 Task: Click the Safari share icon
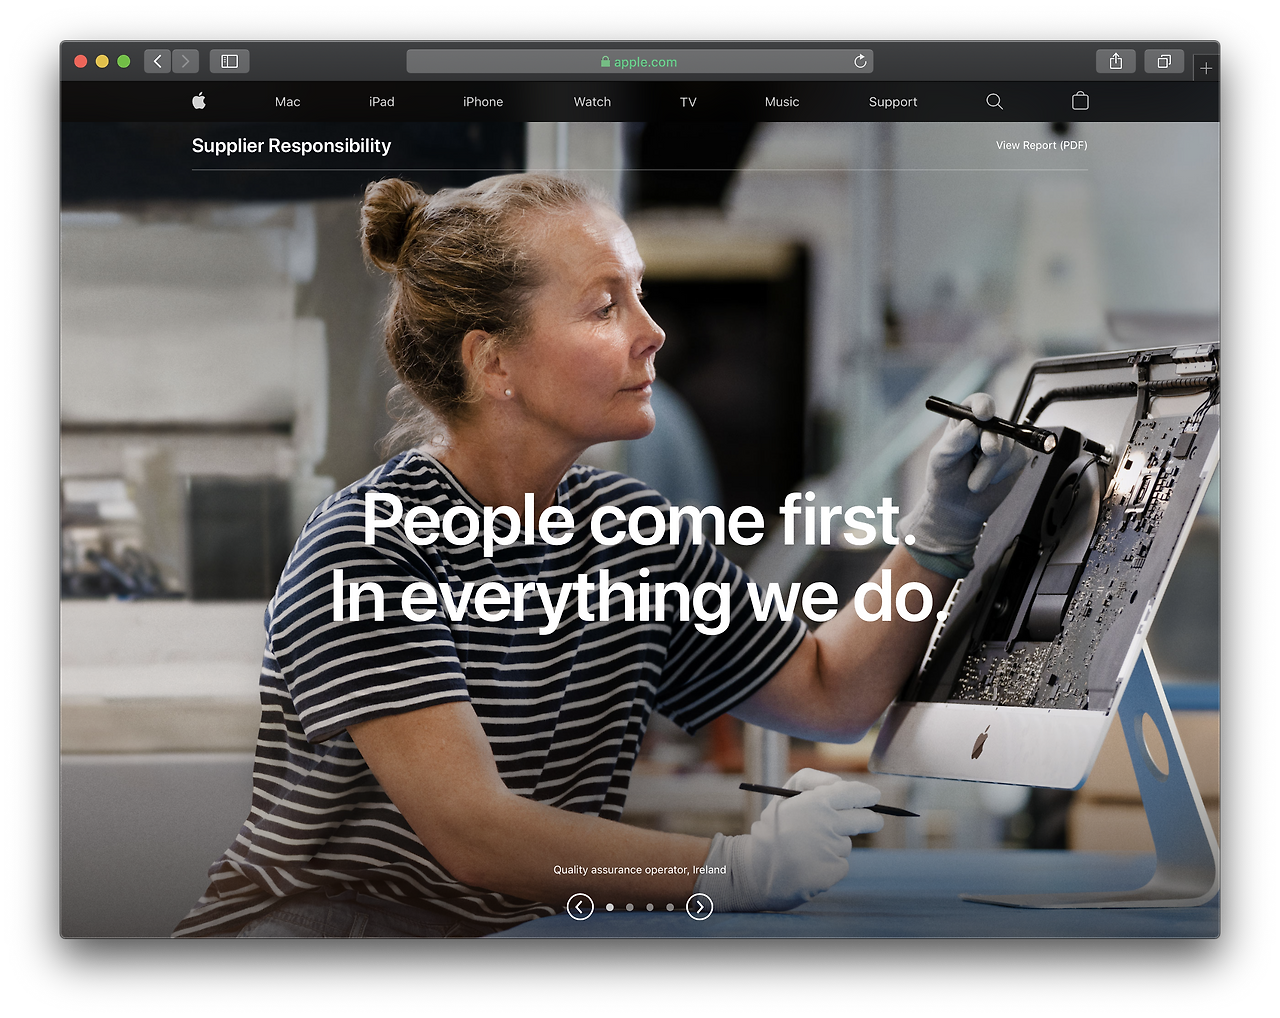pos(1116,61)
